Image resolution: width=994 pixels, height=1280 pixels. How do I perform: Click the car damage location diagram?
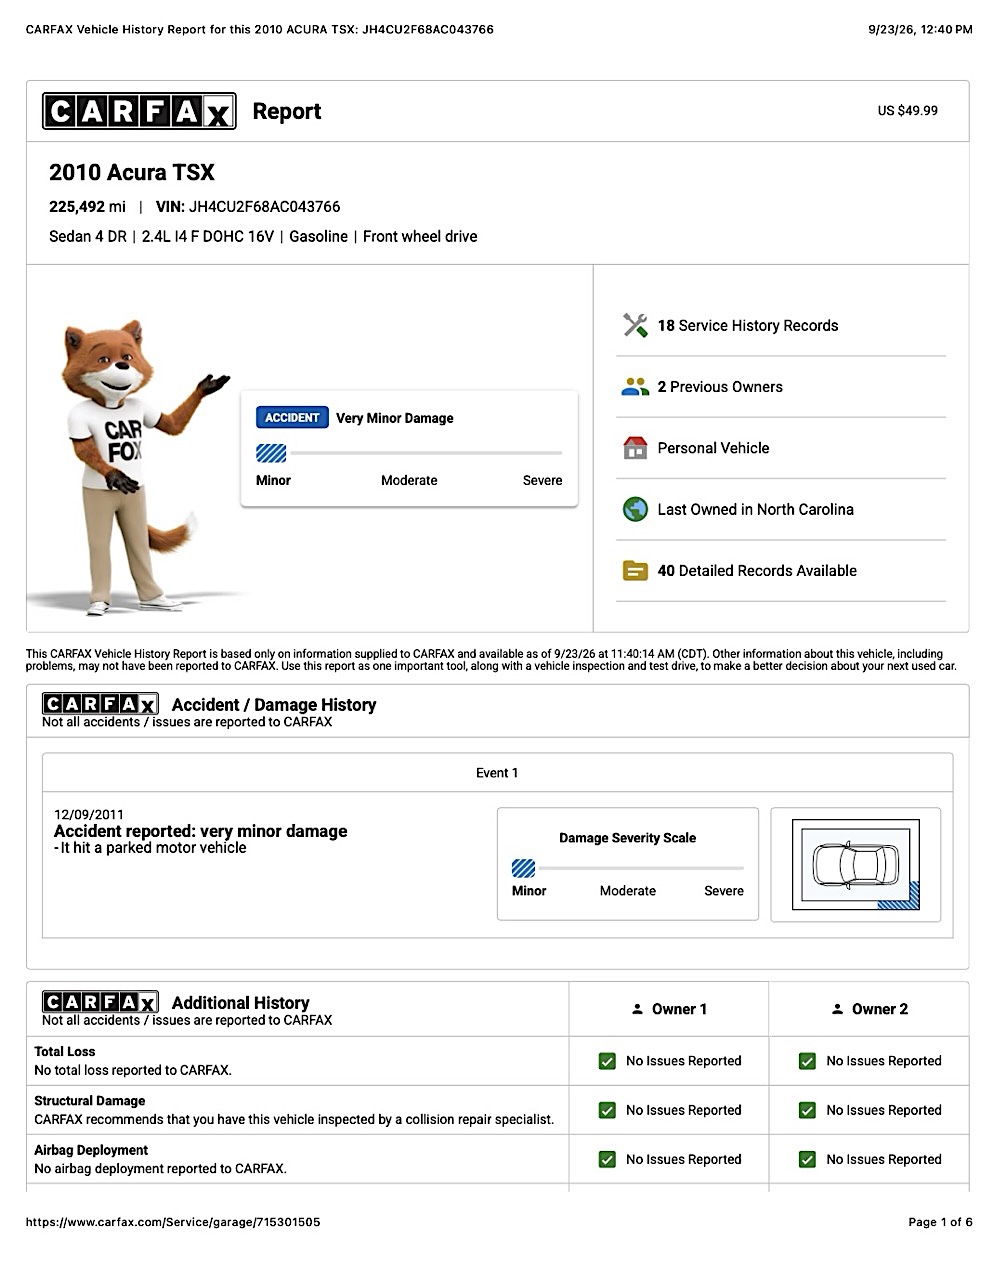[856, 865]
